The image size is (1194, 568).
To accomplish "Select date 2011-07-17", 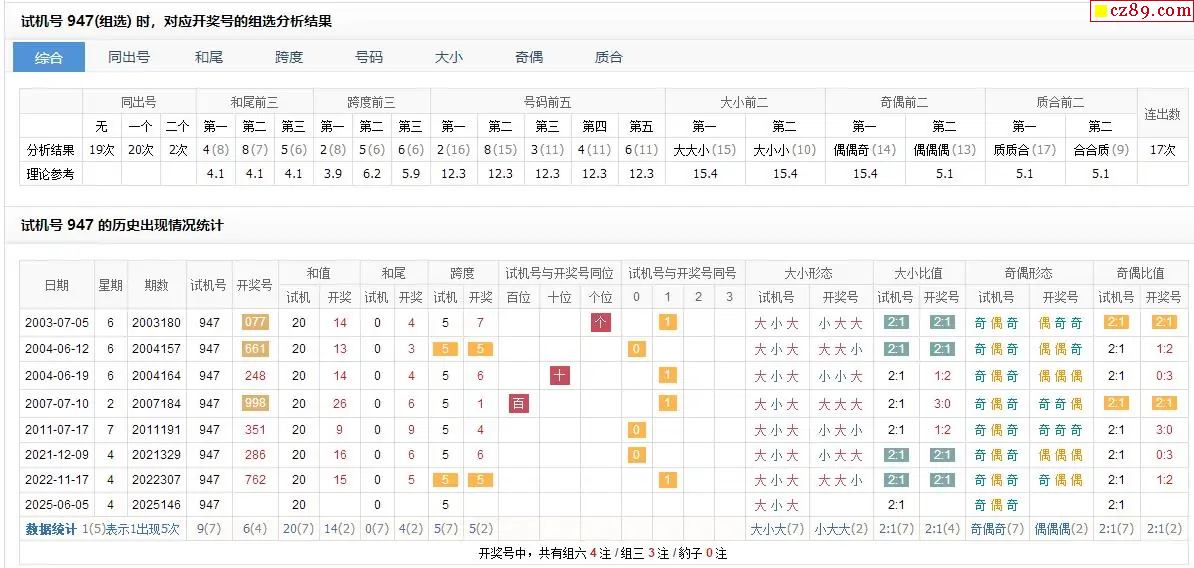I will pos(57,430).
